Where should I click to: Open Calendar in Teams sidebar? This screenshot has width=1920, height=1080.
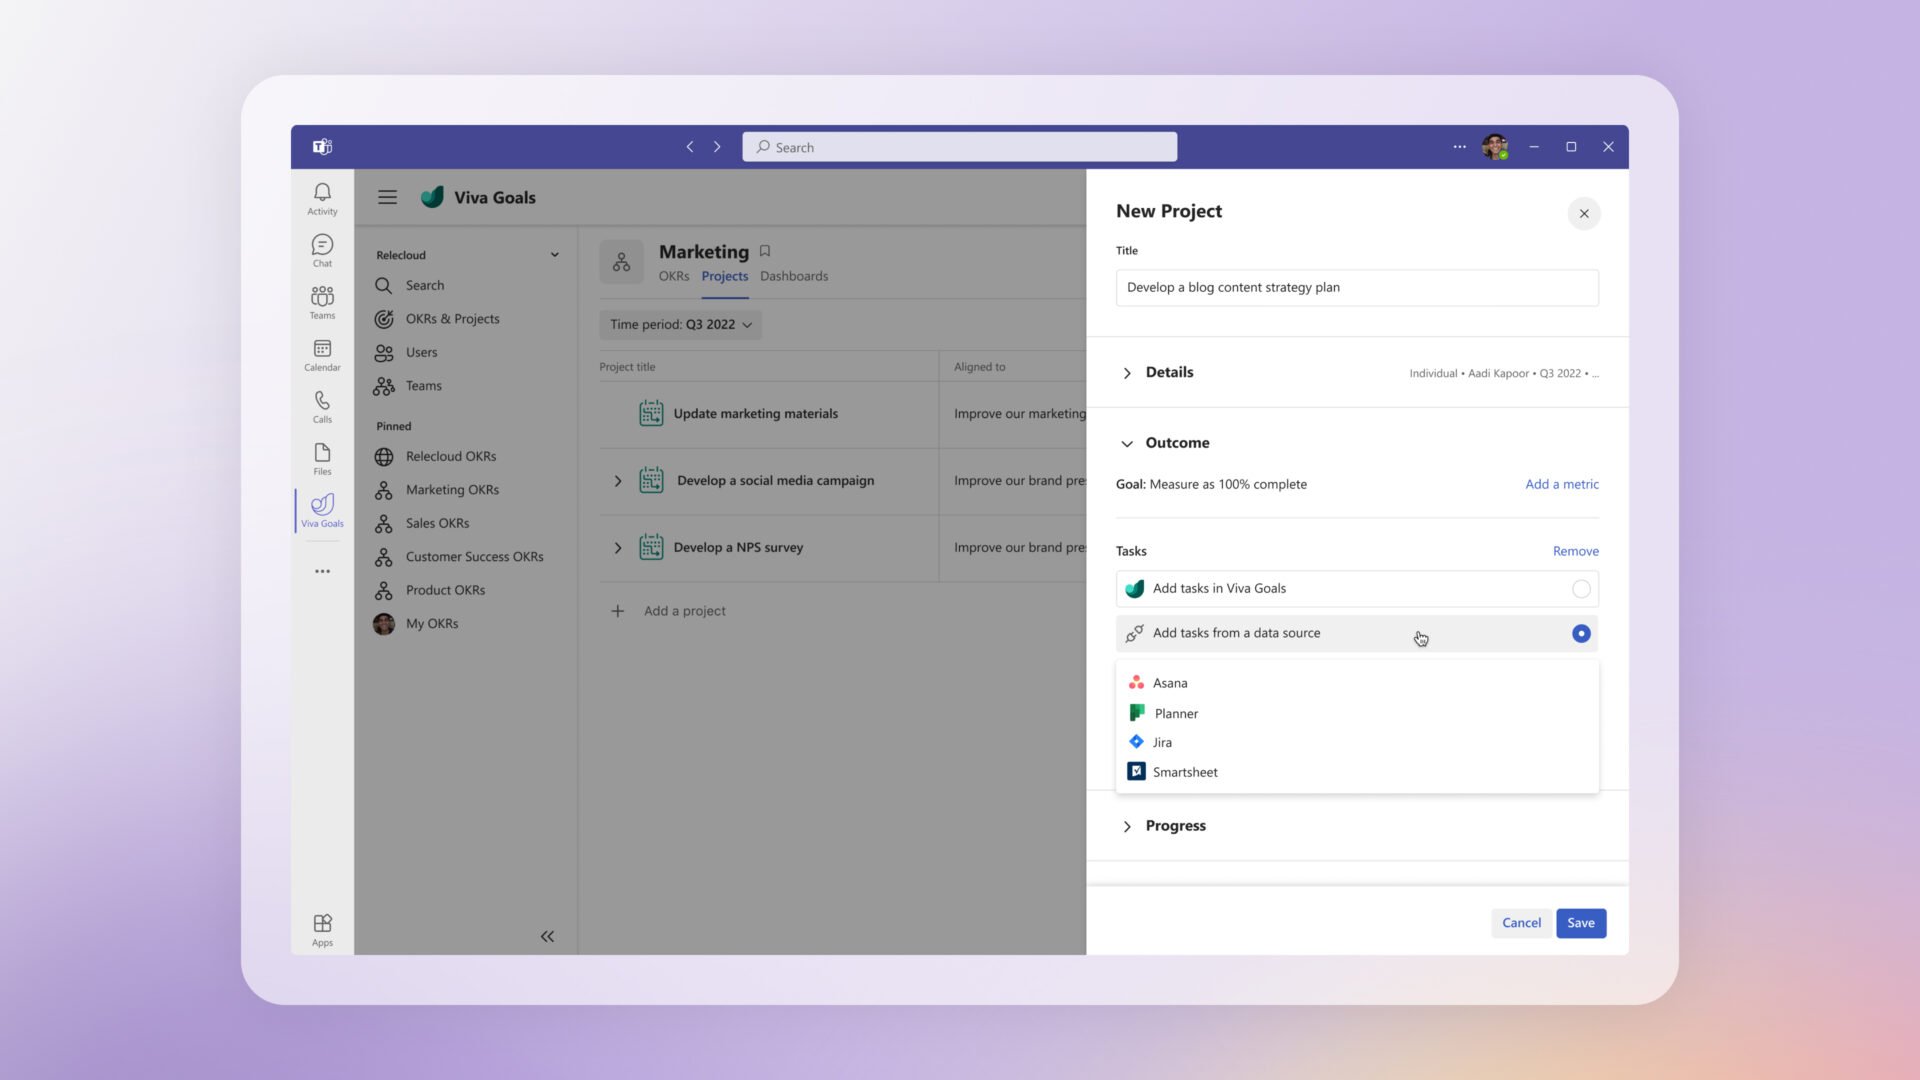click(x=322, y=354)
